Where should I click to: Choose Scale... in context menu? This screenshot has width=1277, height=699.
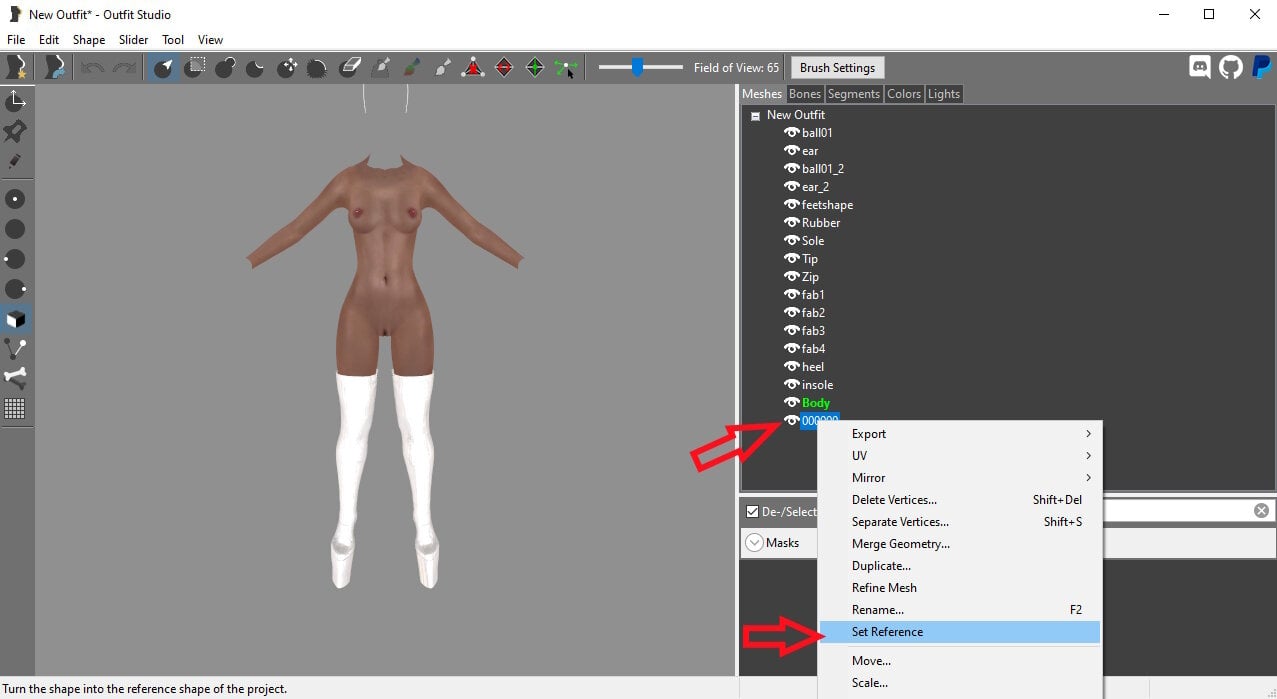tap(959, 683)
